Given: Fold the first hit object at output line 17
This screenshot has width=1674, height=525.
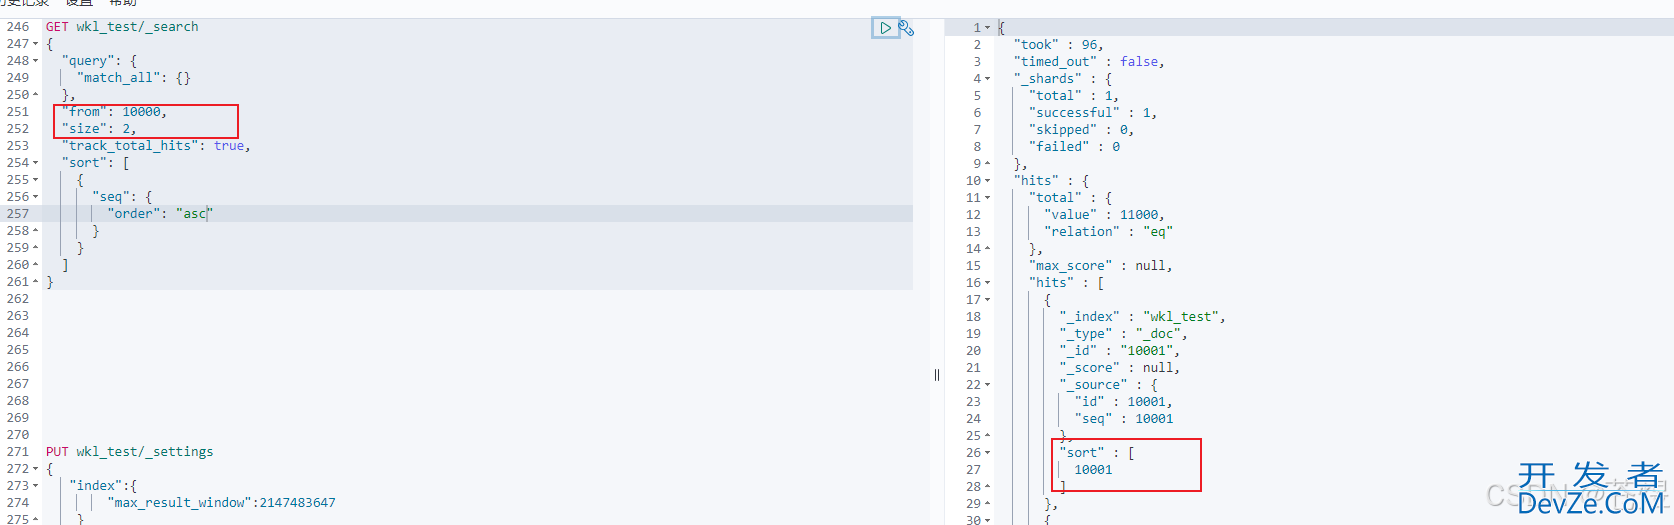Looking at the screenshot, I should click(988, 300).
